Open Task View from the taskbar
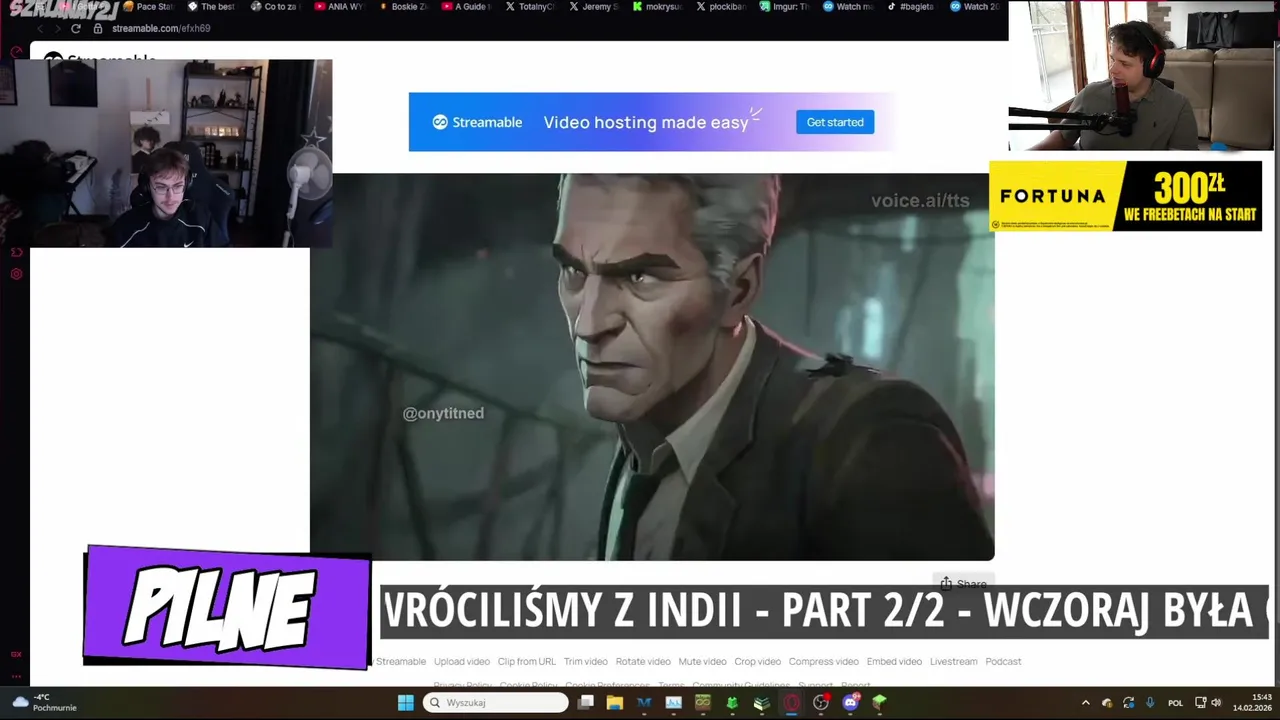The height and width of the screenshot is (720, 1280). 586,703
